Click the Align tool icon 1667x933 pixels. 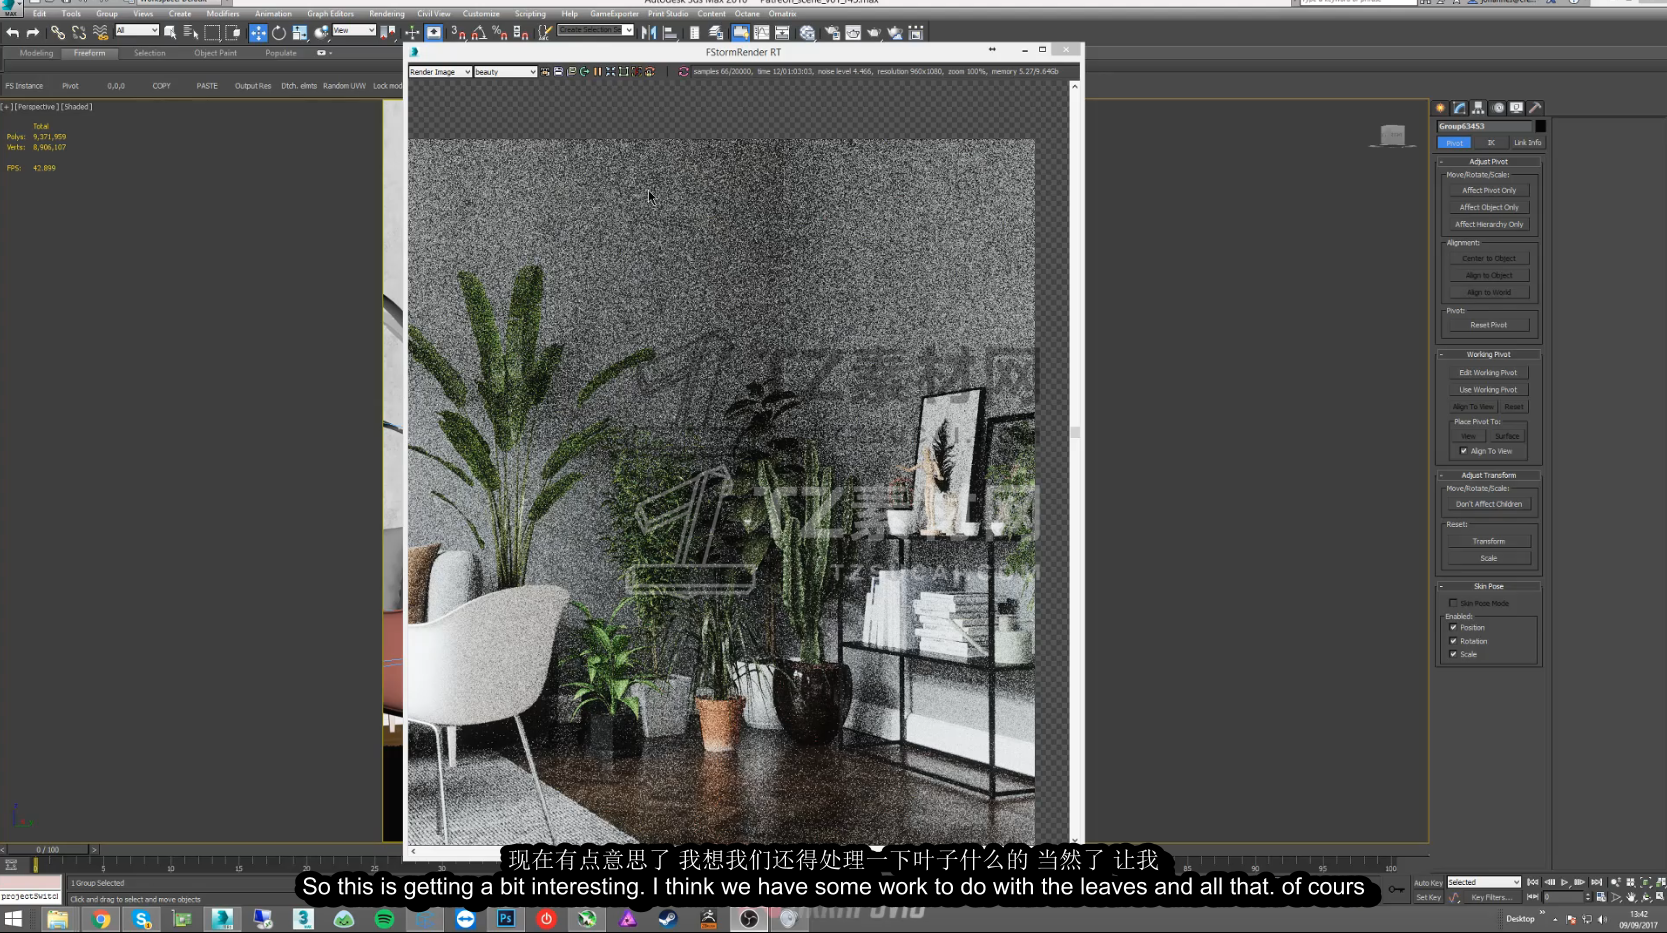click(670, 33)
